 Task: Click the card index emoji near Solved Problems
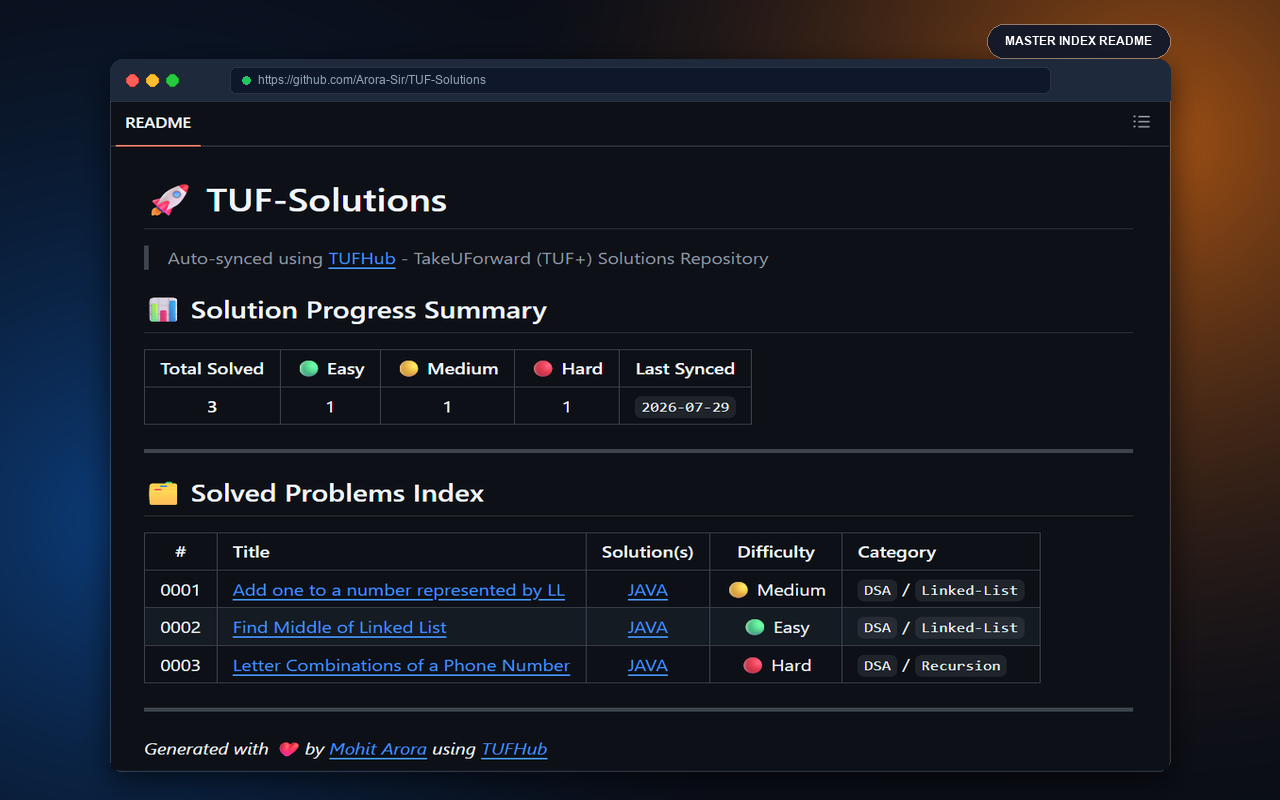[163, 493]
